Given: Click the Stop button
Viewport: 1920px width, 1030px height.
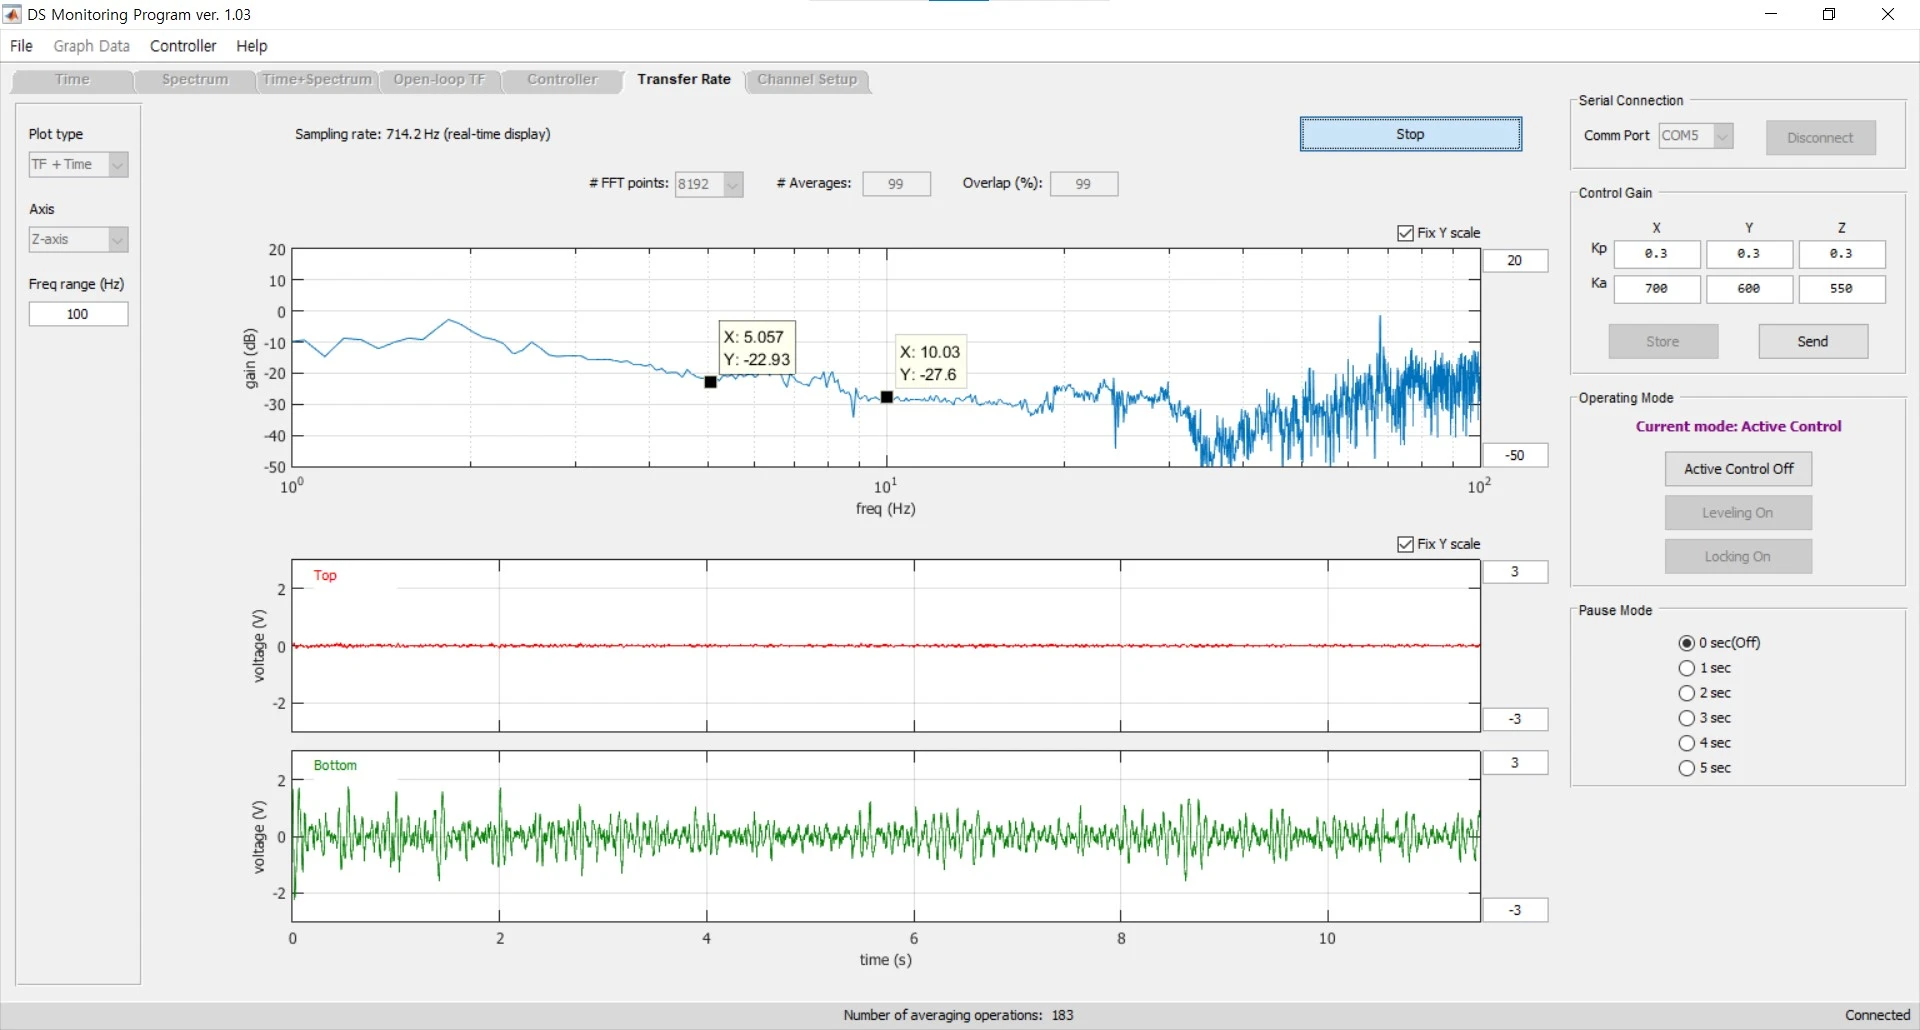Looking at the screenshot, I should (1410, 134).
